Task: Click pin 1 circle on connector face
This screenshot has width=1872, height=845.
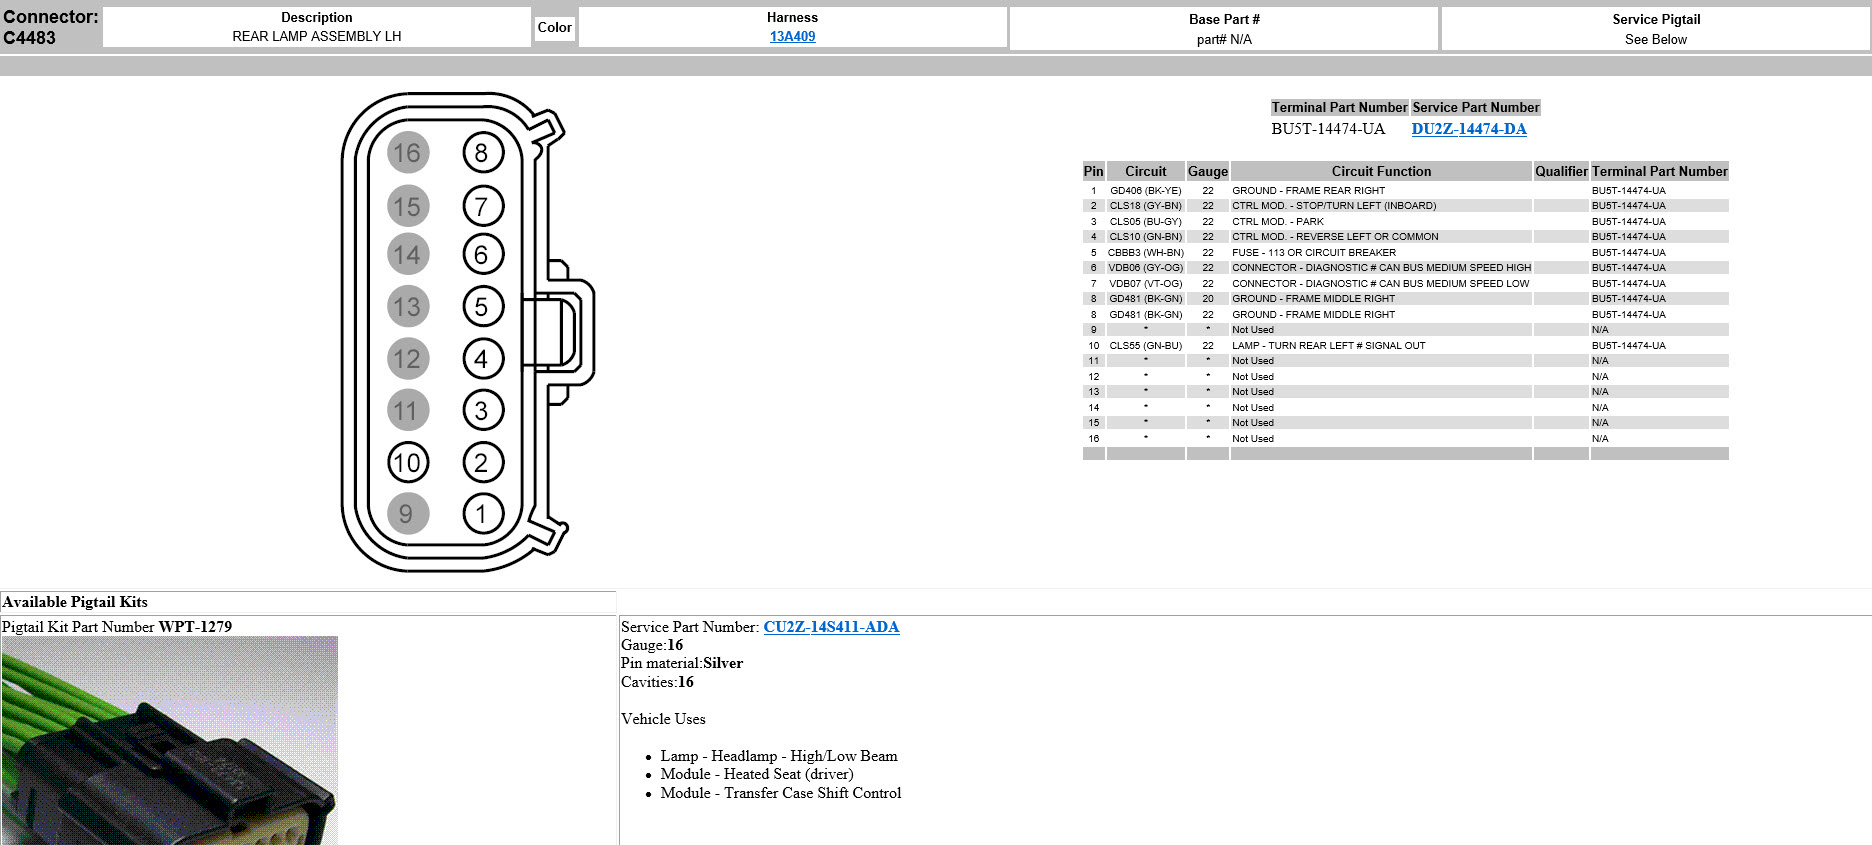Action: pyautogui.click(x=482, y=514)
